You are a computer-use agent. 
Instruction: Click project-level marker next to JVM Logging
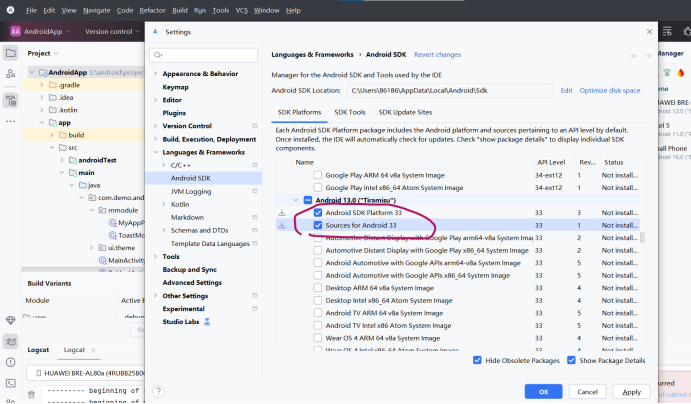click(x=255, y=191)
